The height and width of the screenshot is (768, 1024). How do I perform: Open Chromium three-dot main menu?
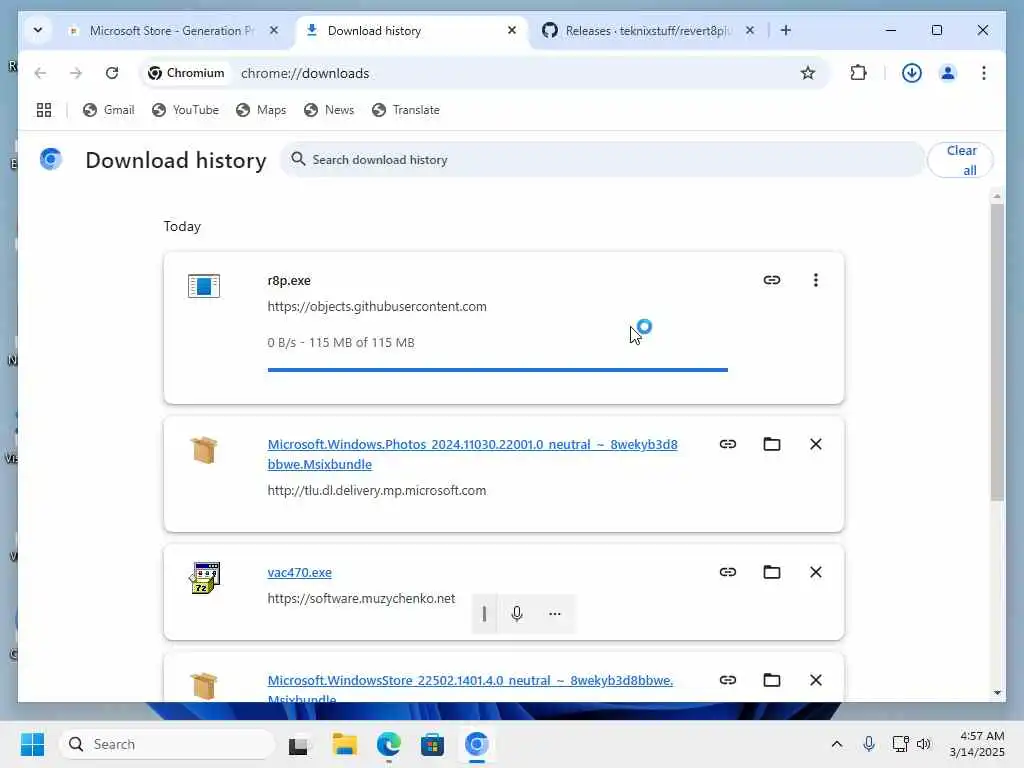984,73
